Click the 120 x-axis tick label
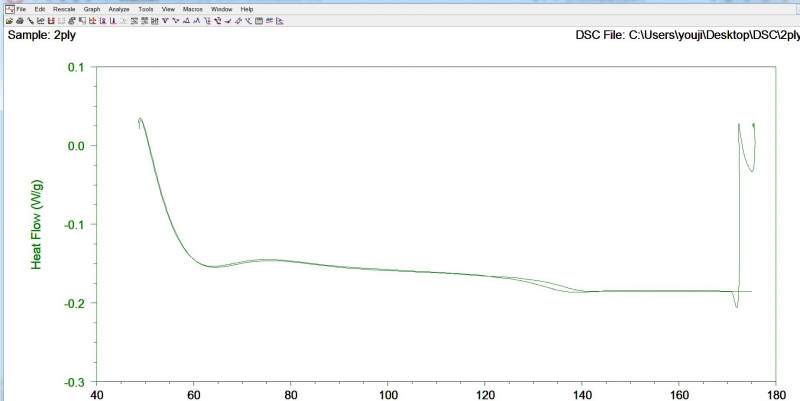 click(485, 395)
